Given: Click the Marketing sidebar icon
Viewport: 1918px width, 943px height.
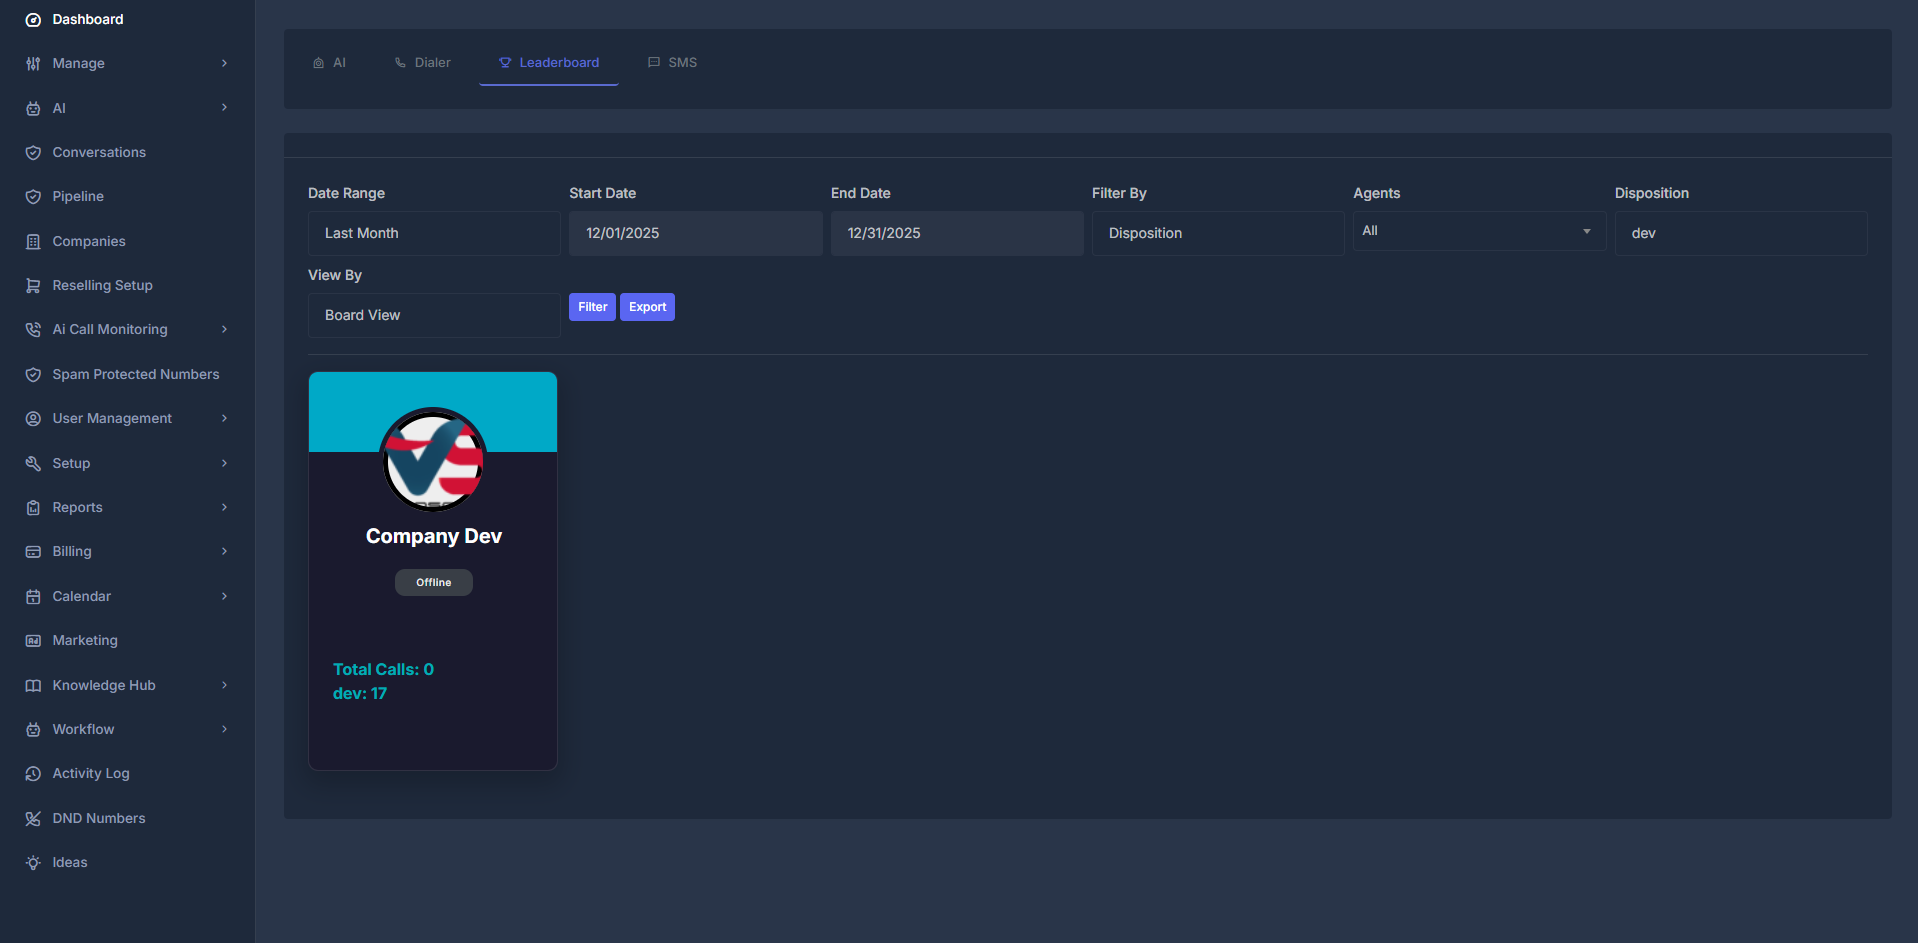Looking at the screenshot, I should (x=33, y=640).
